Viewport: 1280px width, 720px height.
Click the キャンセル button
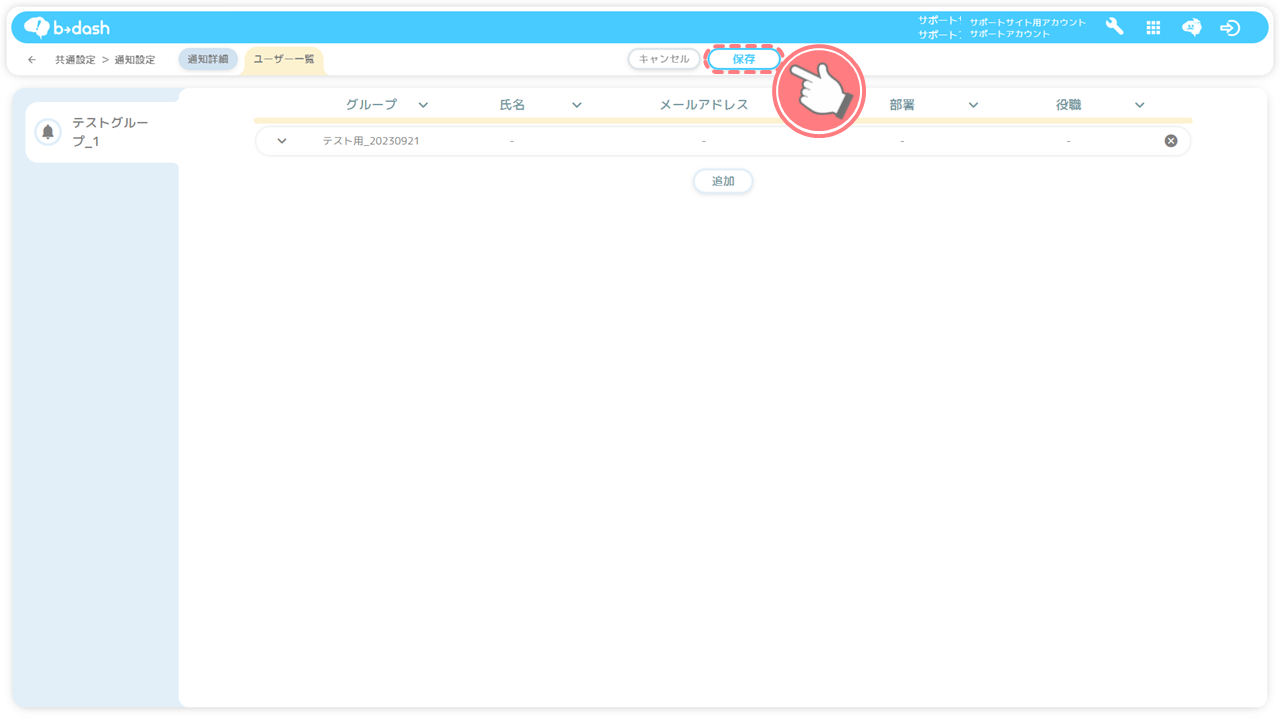664,59
